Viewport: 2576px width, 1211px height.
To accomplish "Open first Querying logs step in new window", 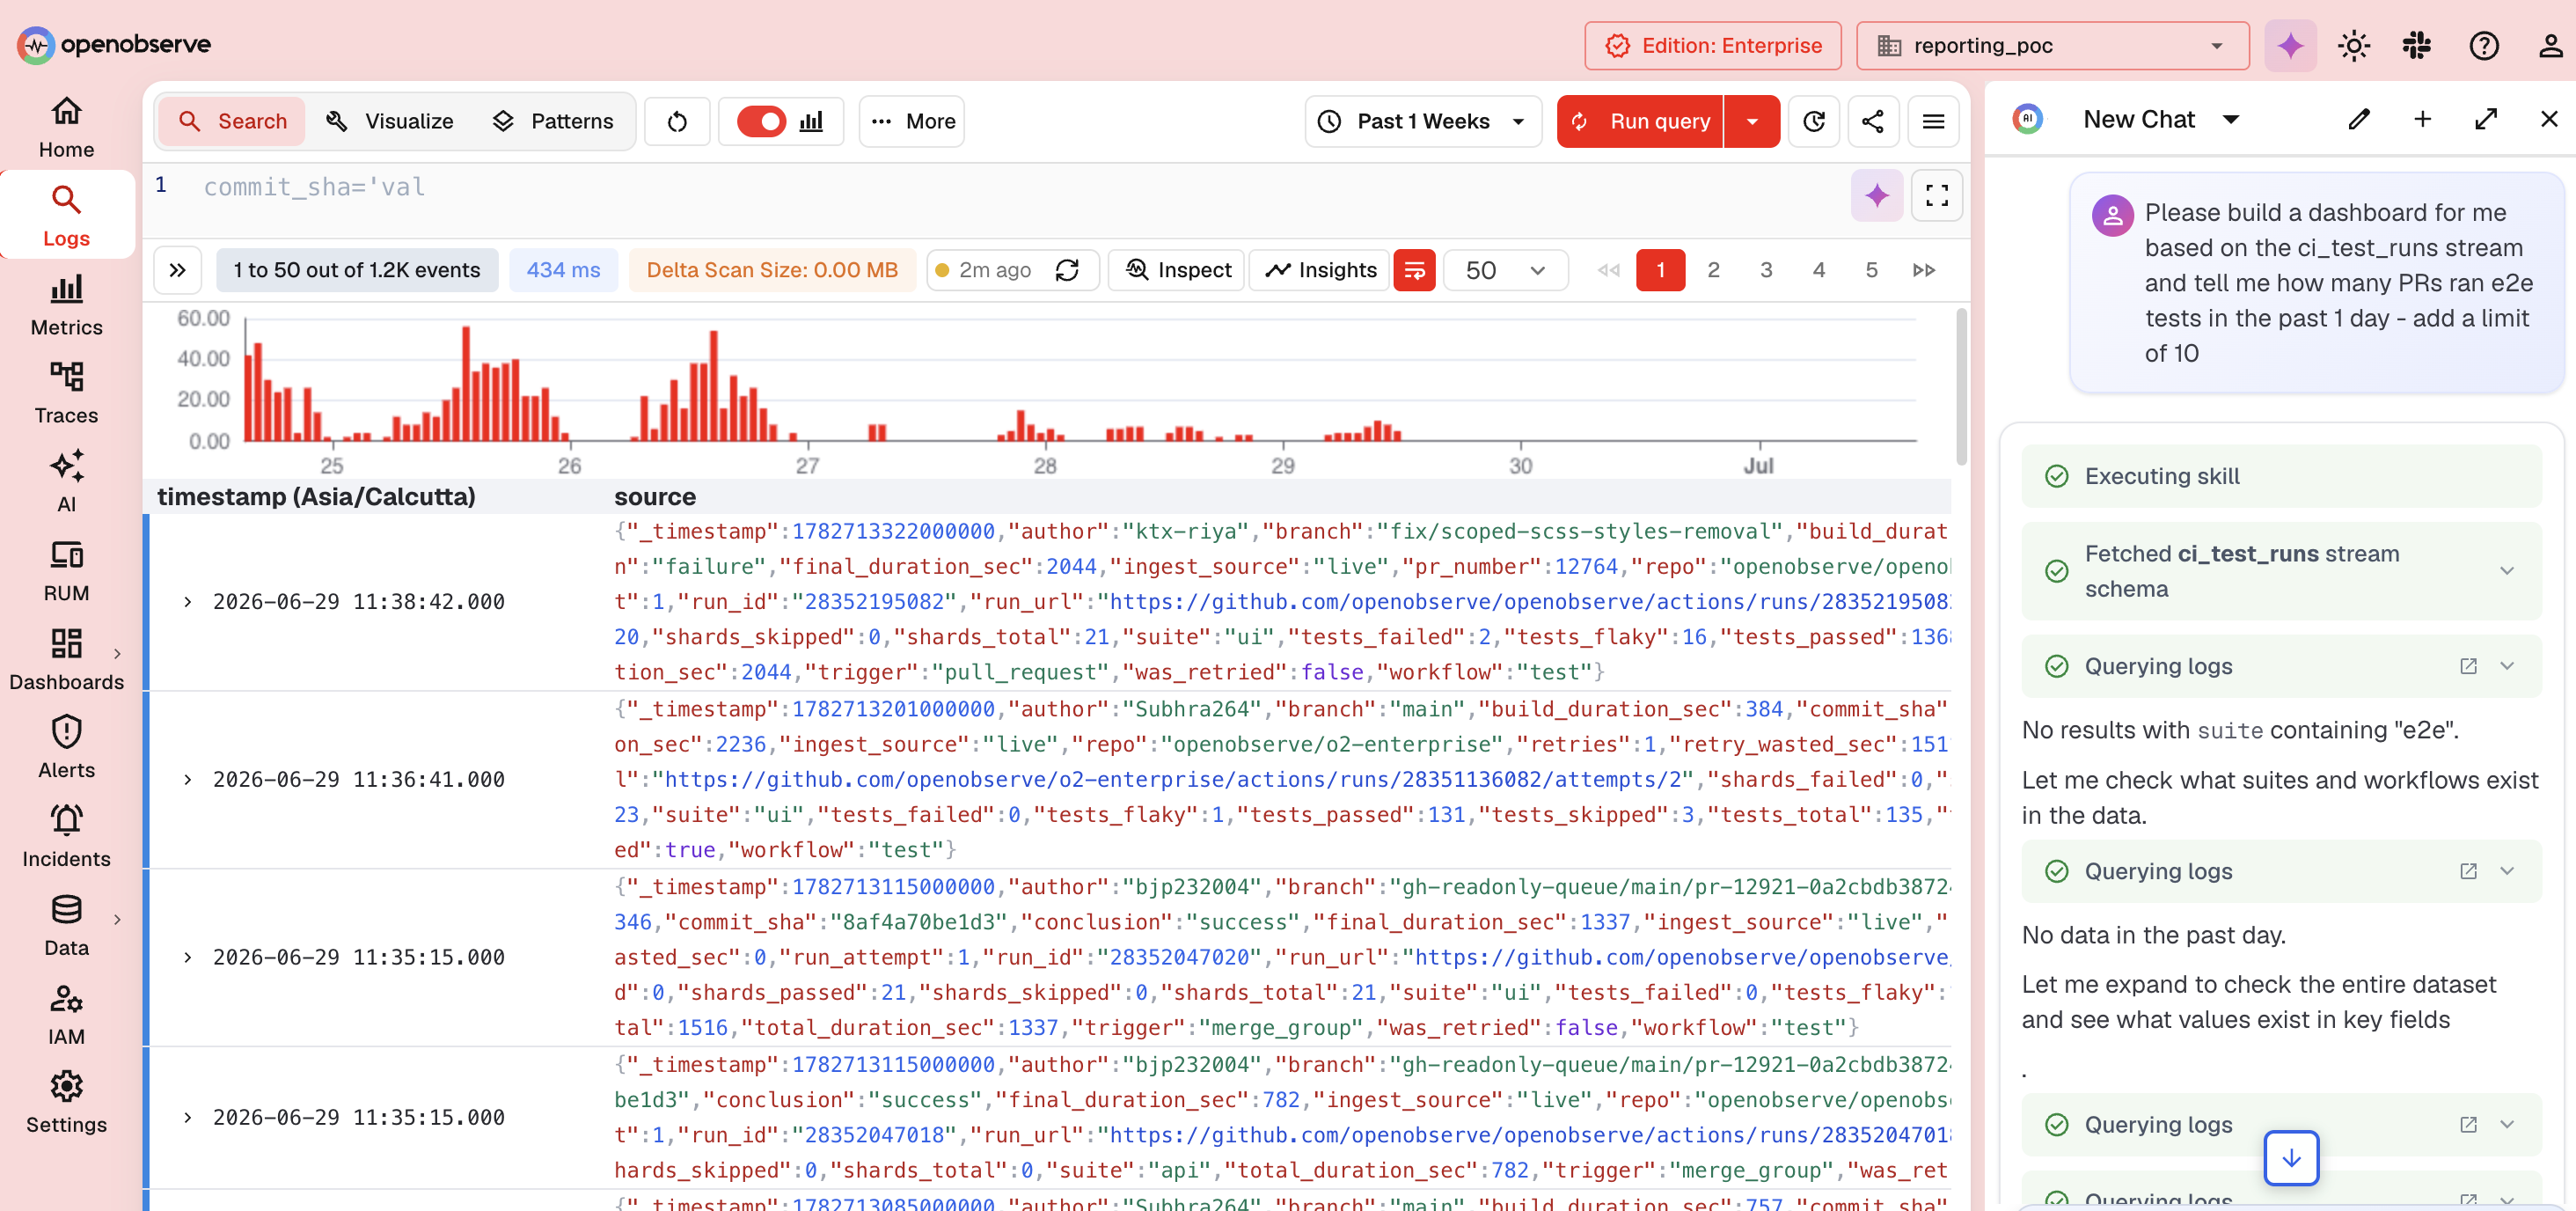I will [2467, 666].
